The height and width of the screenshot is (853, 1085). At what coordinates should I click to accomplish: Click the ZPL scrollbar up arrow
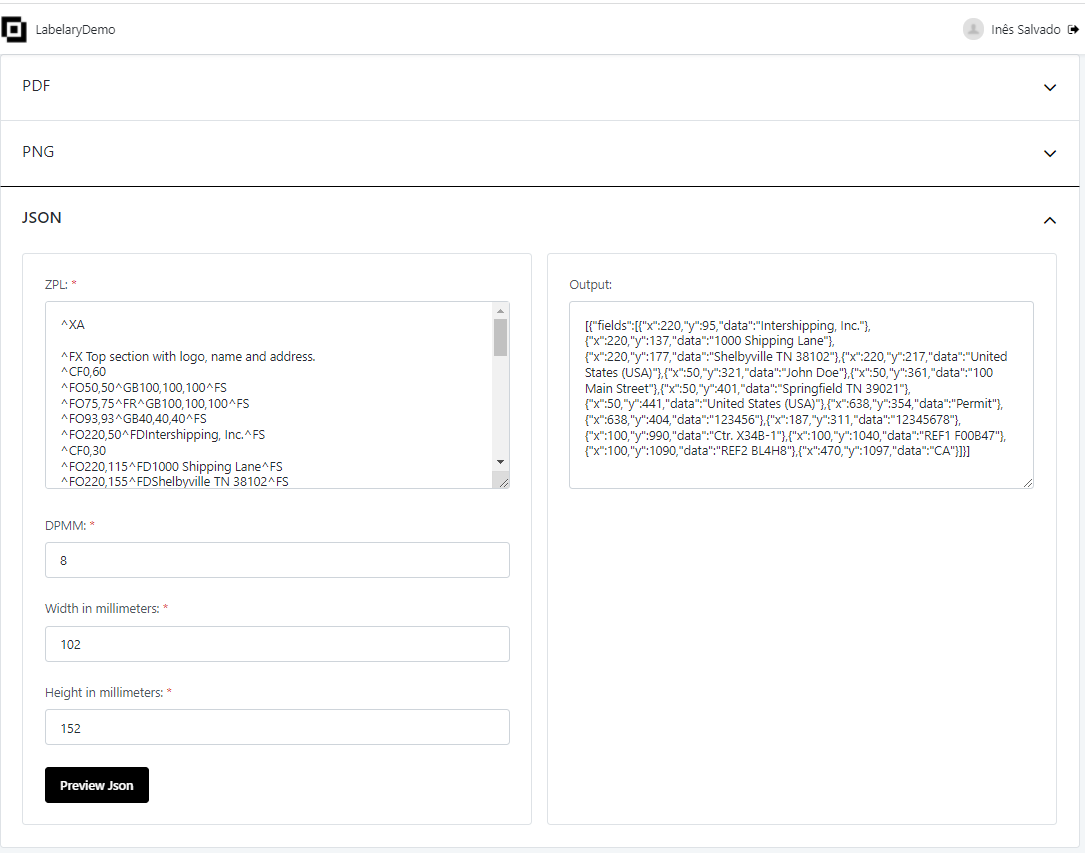tap(501, 310)
